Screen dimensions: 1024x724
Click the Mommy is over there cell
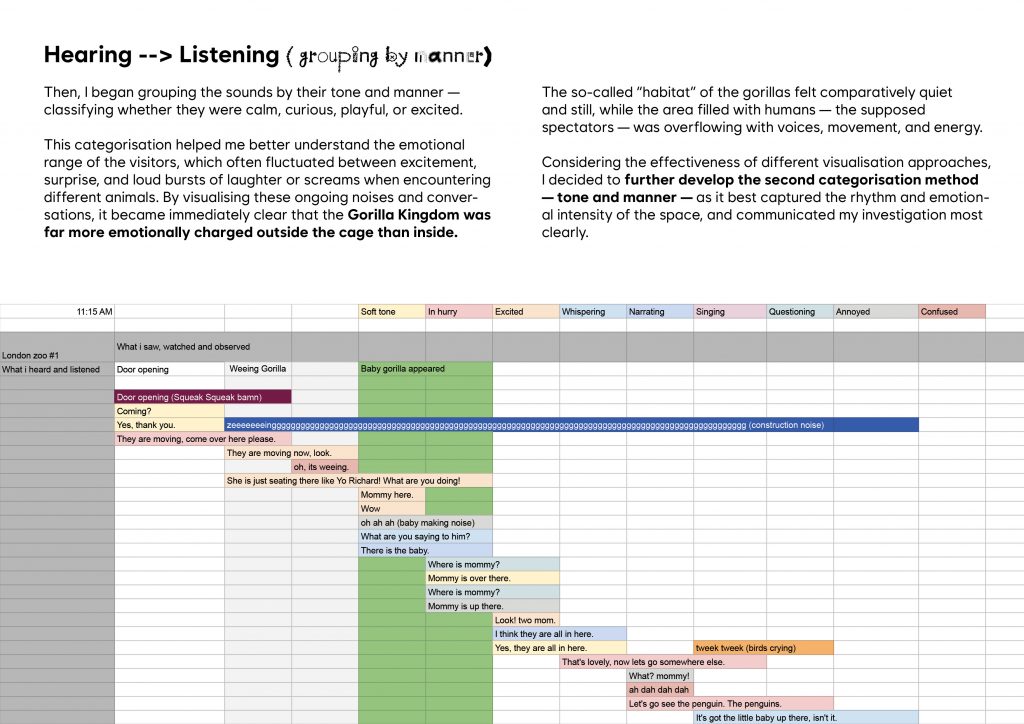(492, 578)
